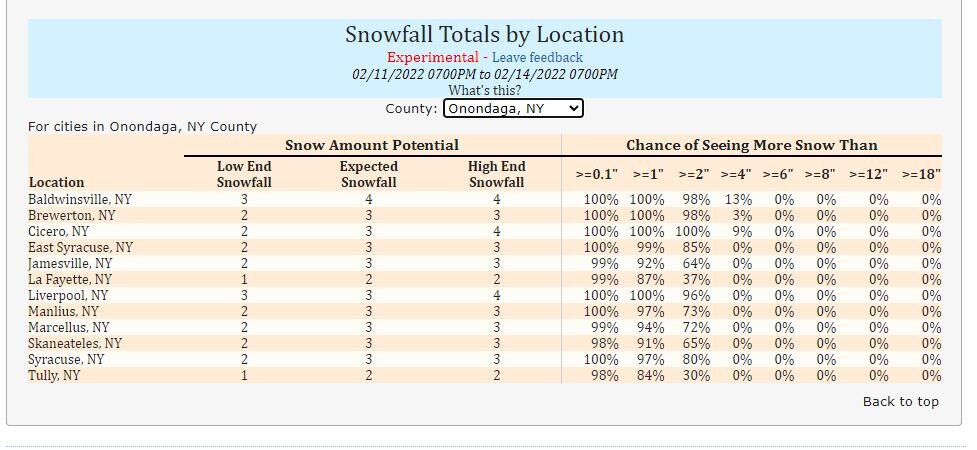Click the Low End Snowfall column header

coord(244,175)
